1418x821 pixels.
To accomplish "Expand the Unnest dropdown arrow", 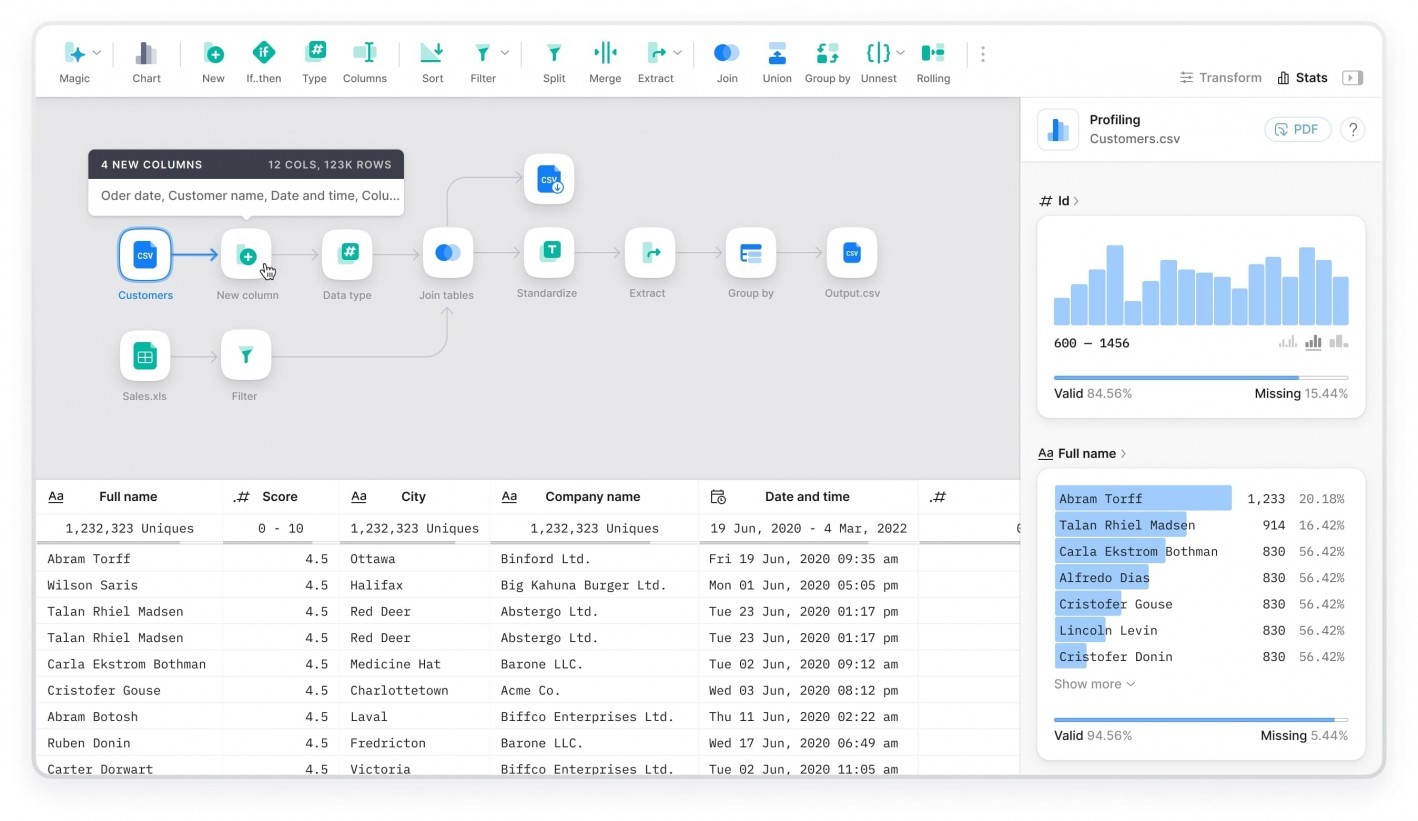I will coord(901,53).
